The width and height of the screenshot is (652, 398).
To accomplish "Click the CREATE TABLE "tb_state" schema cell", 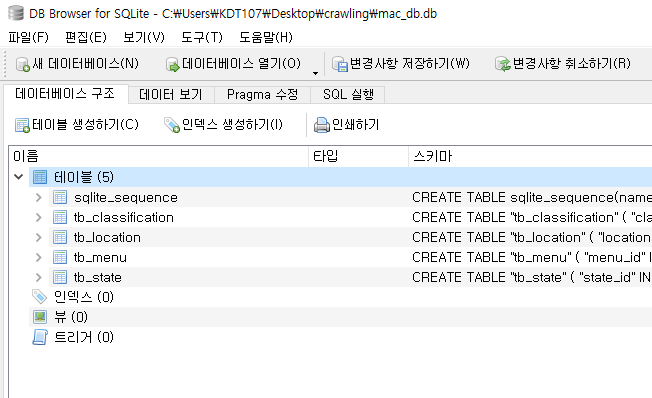I will (531, 277).
